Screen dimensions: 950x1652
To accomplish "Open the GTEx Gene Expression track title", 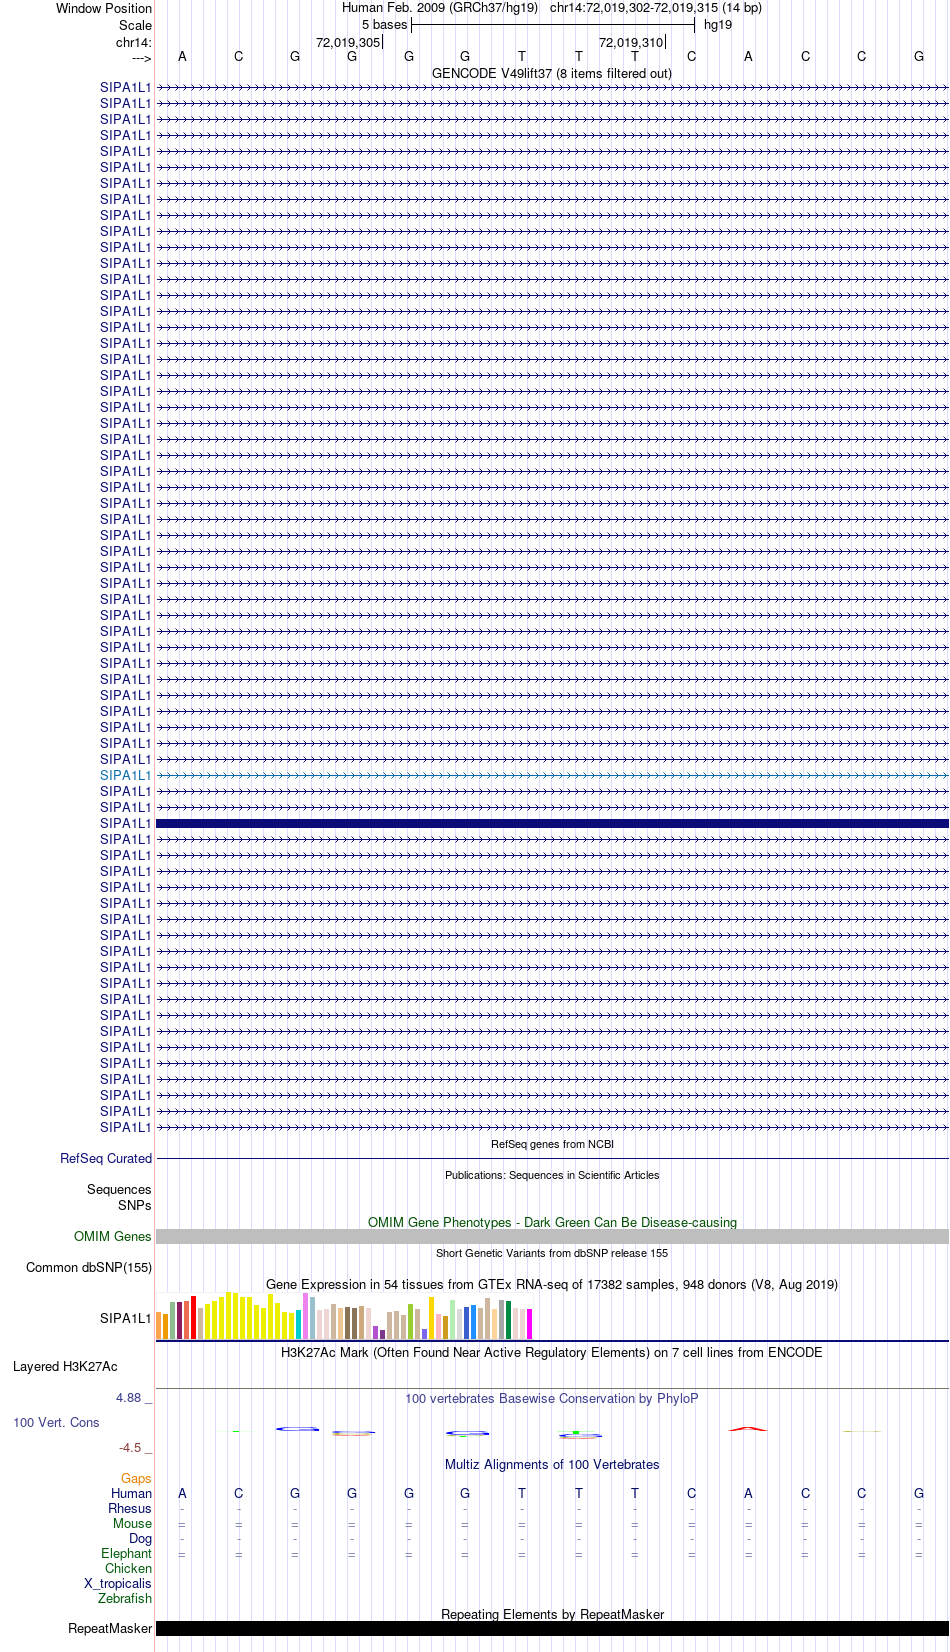I will click(x=552, y=1284).
